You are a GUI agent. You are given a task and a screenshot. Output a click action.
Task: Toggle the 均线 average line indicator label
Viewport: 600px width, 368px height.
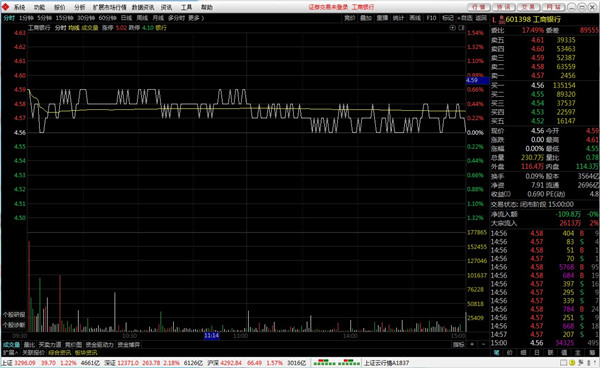tap(73, 28)
